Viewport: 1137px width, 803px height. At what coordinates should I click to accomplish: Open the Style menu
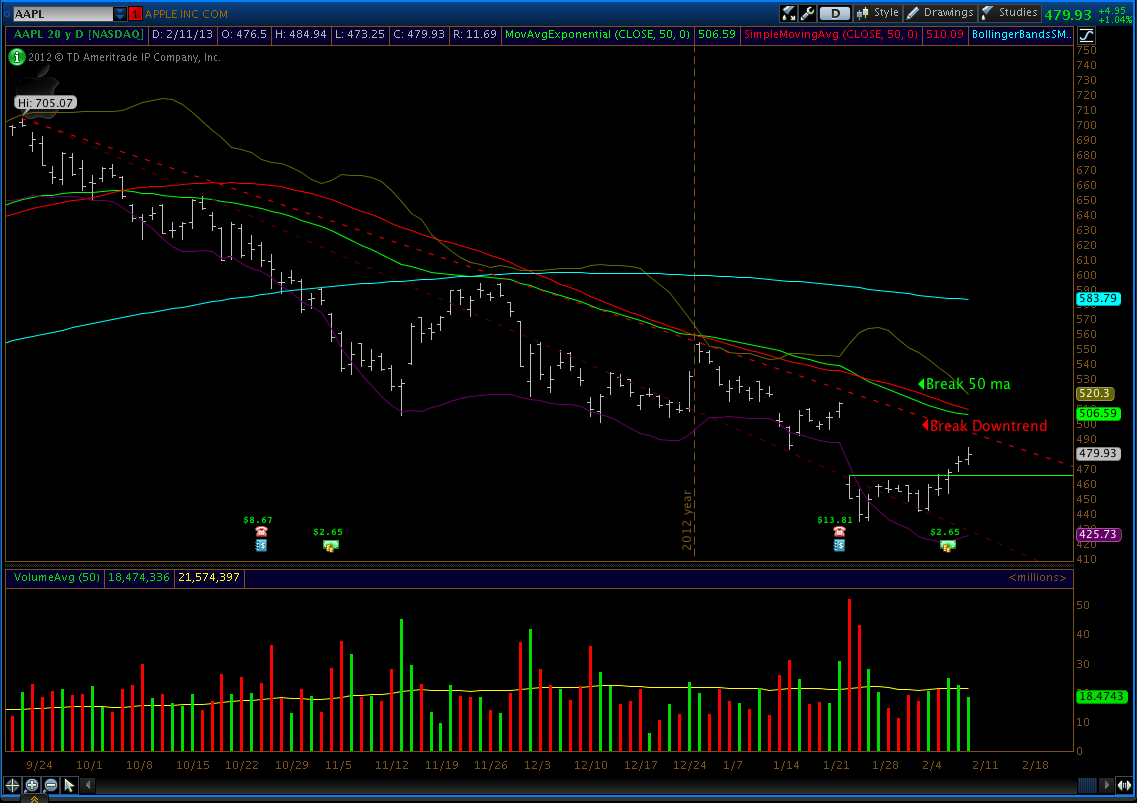coord(877,12)
